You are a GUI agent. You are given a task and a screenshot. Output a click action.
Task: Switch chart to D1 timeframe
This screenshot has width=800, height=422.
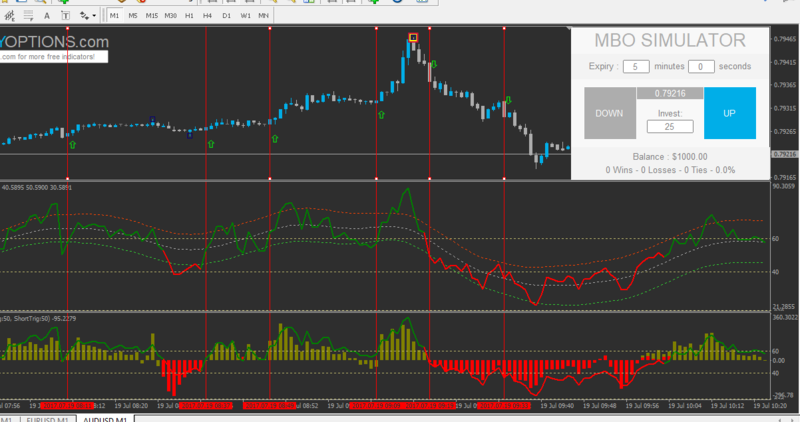pos(227,16)
